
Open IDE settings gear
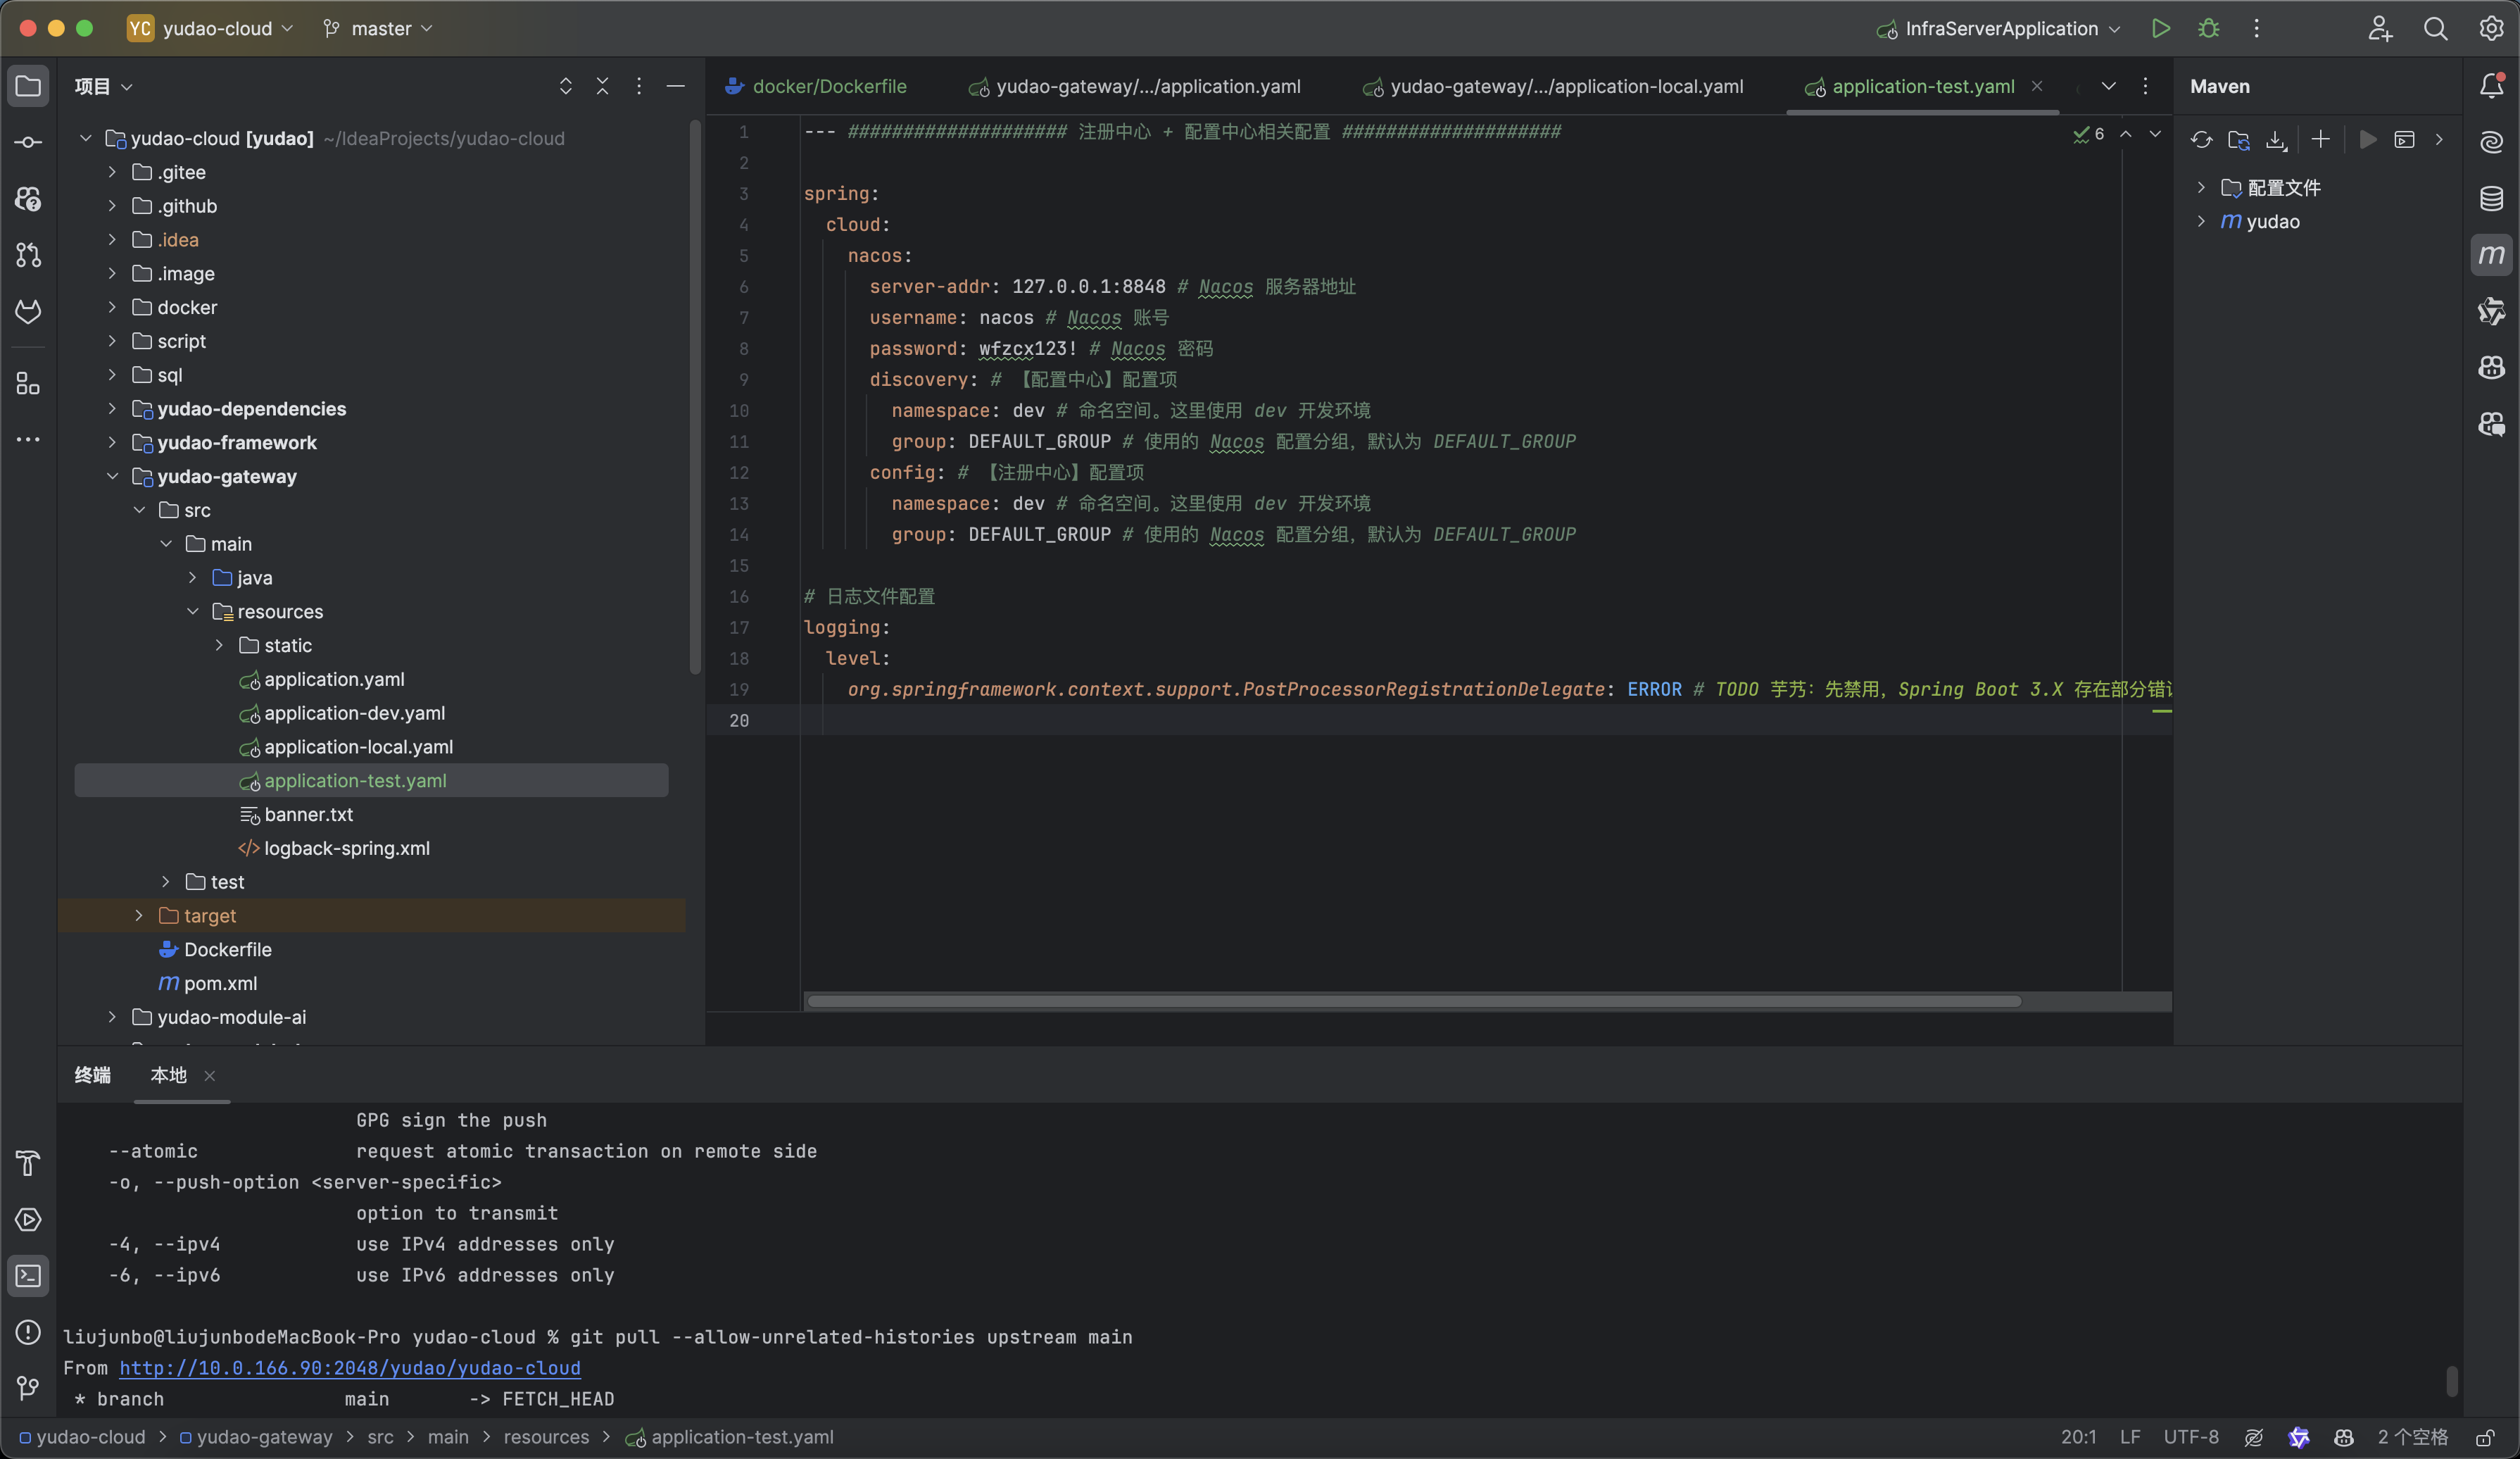pyautogui.click(x=2491, y=28)
